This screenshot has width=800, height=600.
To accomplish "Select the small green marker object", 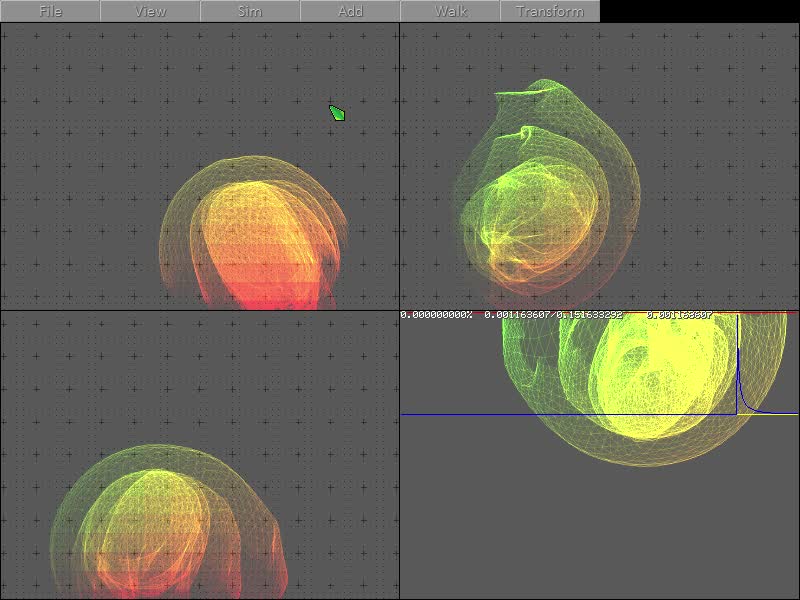I will coord(338,113).
